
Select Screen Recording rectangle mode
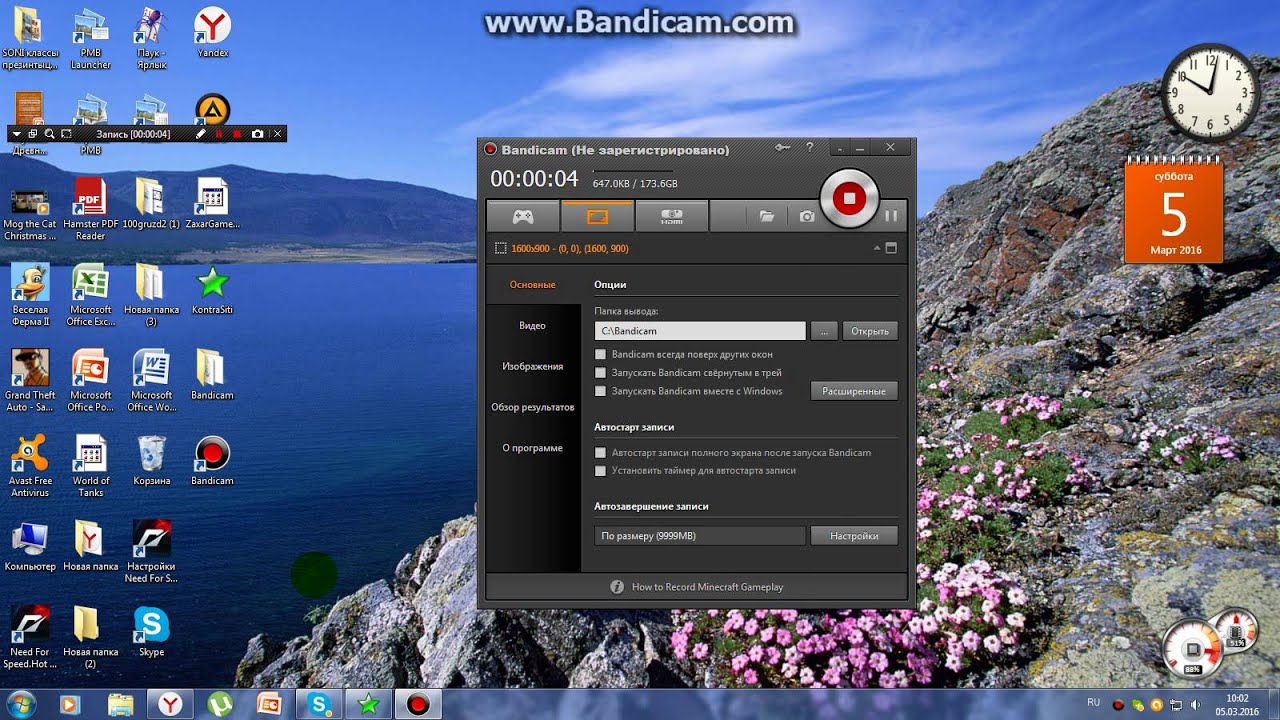tap(597, 216)
